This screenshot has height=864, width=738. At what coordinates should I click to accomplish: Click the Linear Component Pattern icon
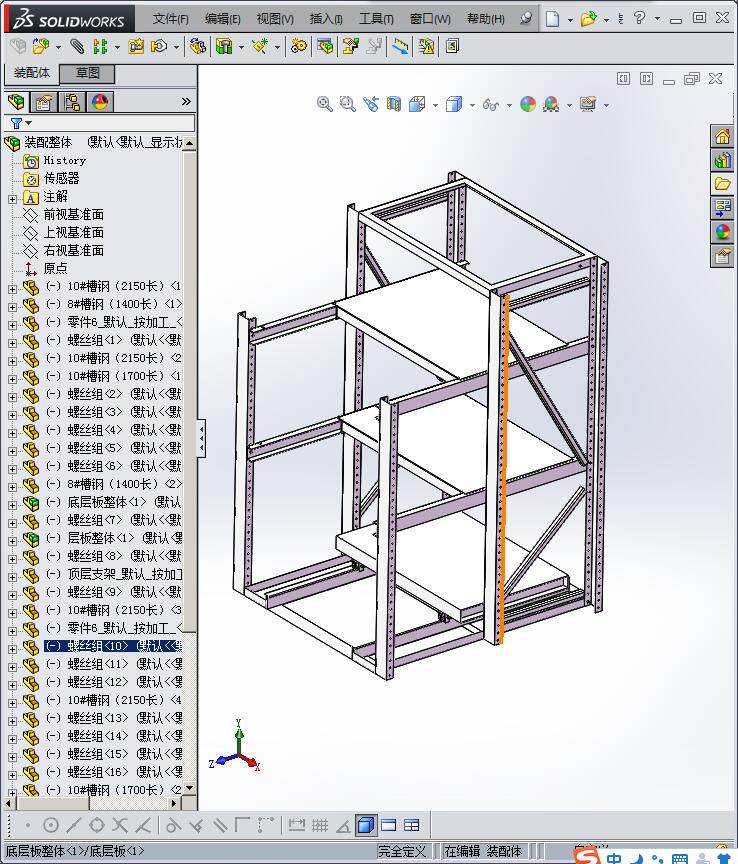(100, 46)
